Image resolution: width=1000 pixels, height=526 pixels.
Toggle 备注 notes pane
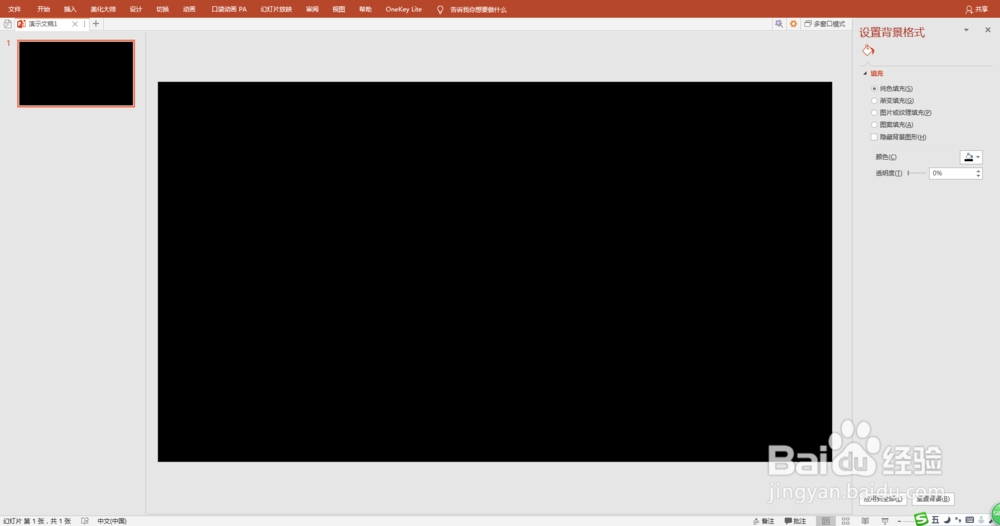tap(763, 521)
